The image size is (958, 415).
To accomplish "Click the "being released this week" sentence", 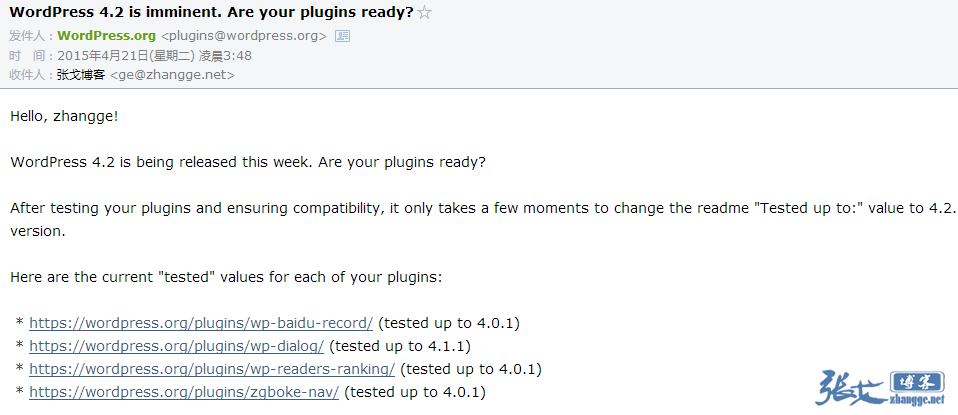I will coord(248,162).
